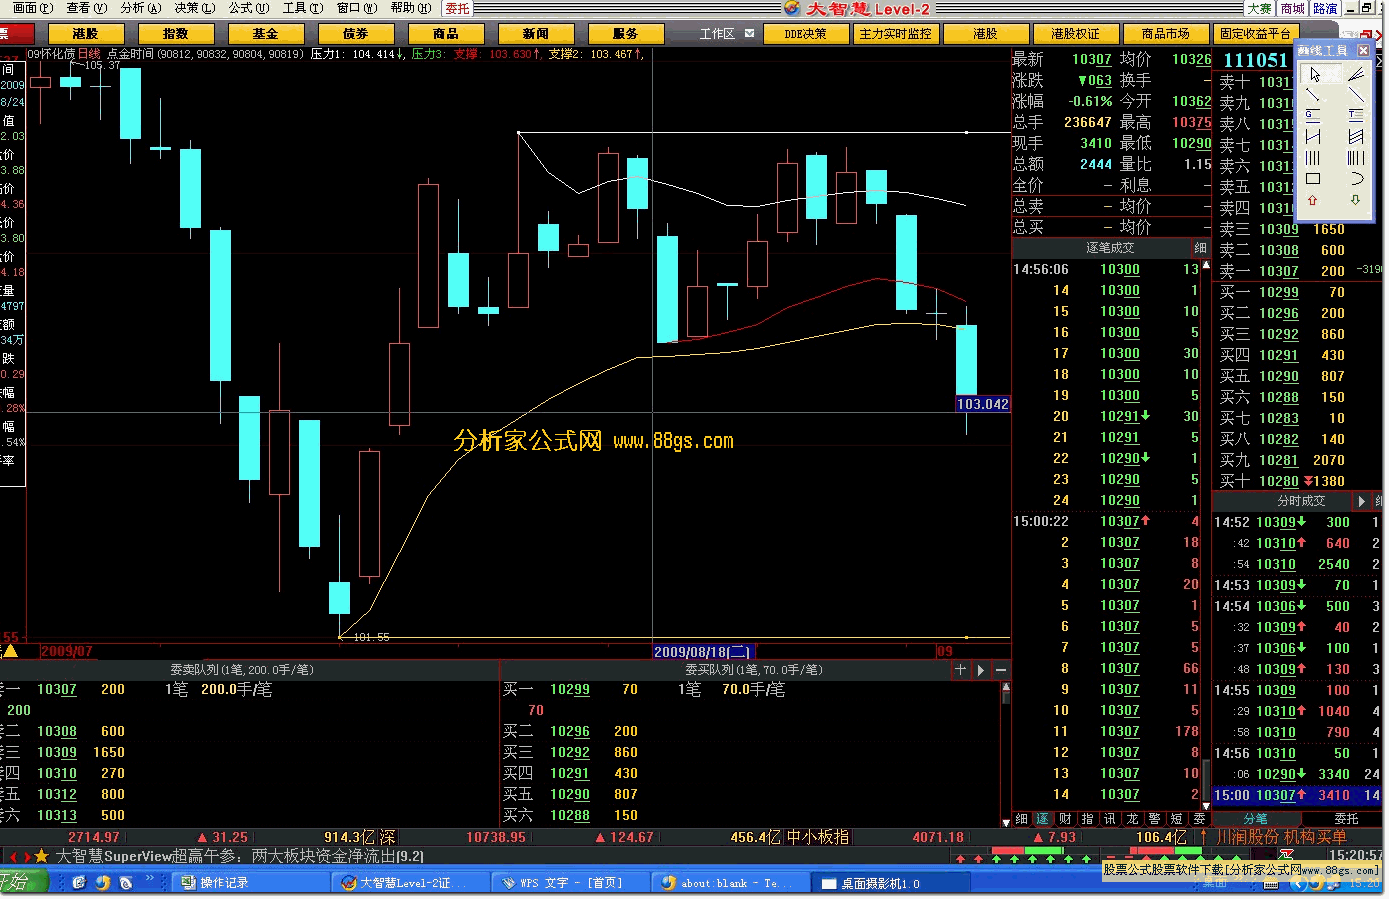
Task: Open WPS 文字 taskbar window
Action: point(570,883)
